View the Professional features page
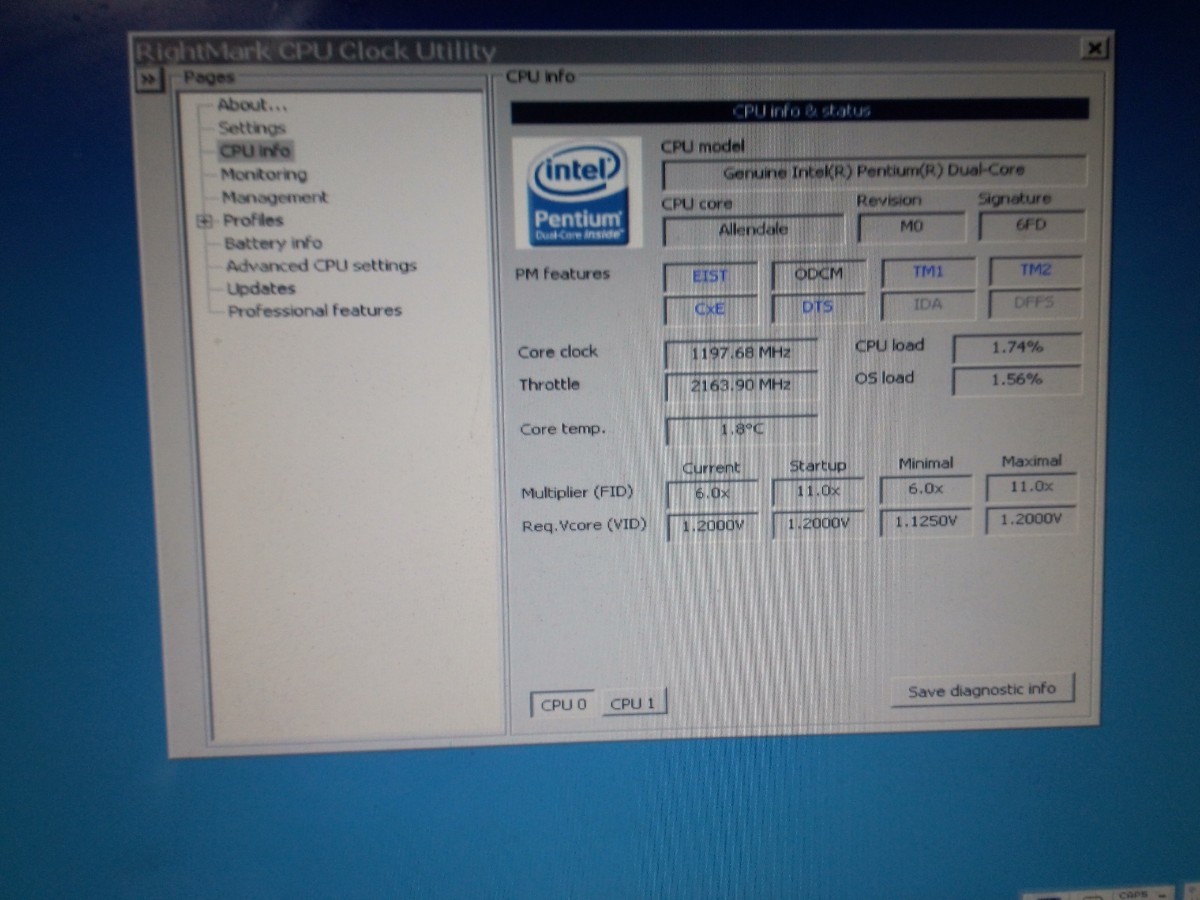 coord(315,311)
